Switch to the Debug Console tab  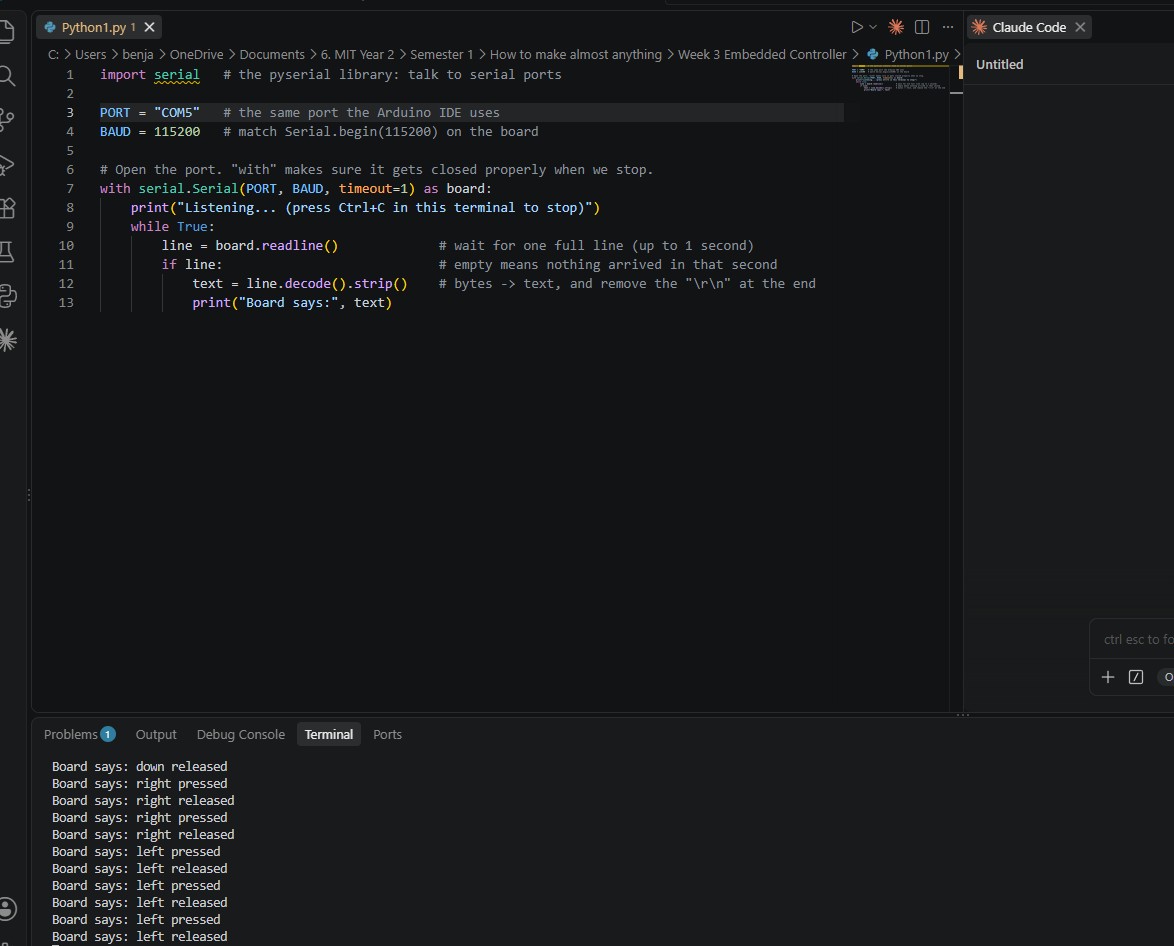240,734
